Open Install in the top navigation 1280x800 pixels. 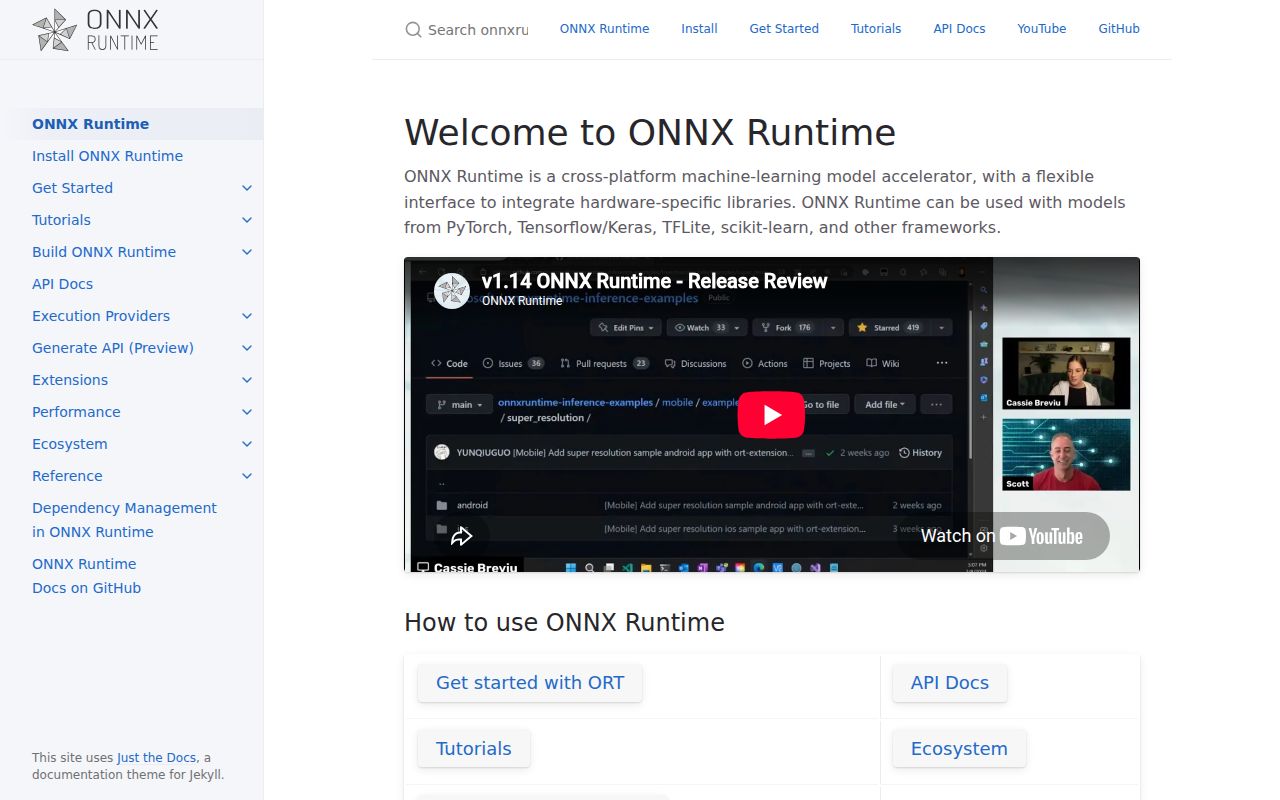pos(699,29)
